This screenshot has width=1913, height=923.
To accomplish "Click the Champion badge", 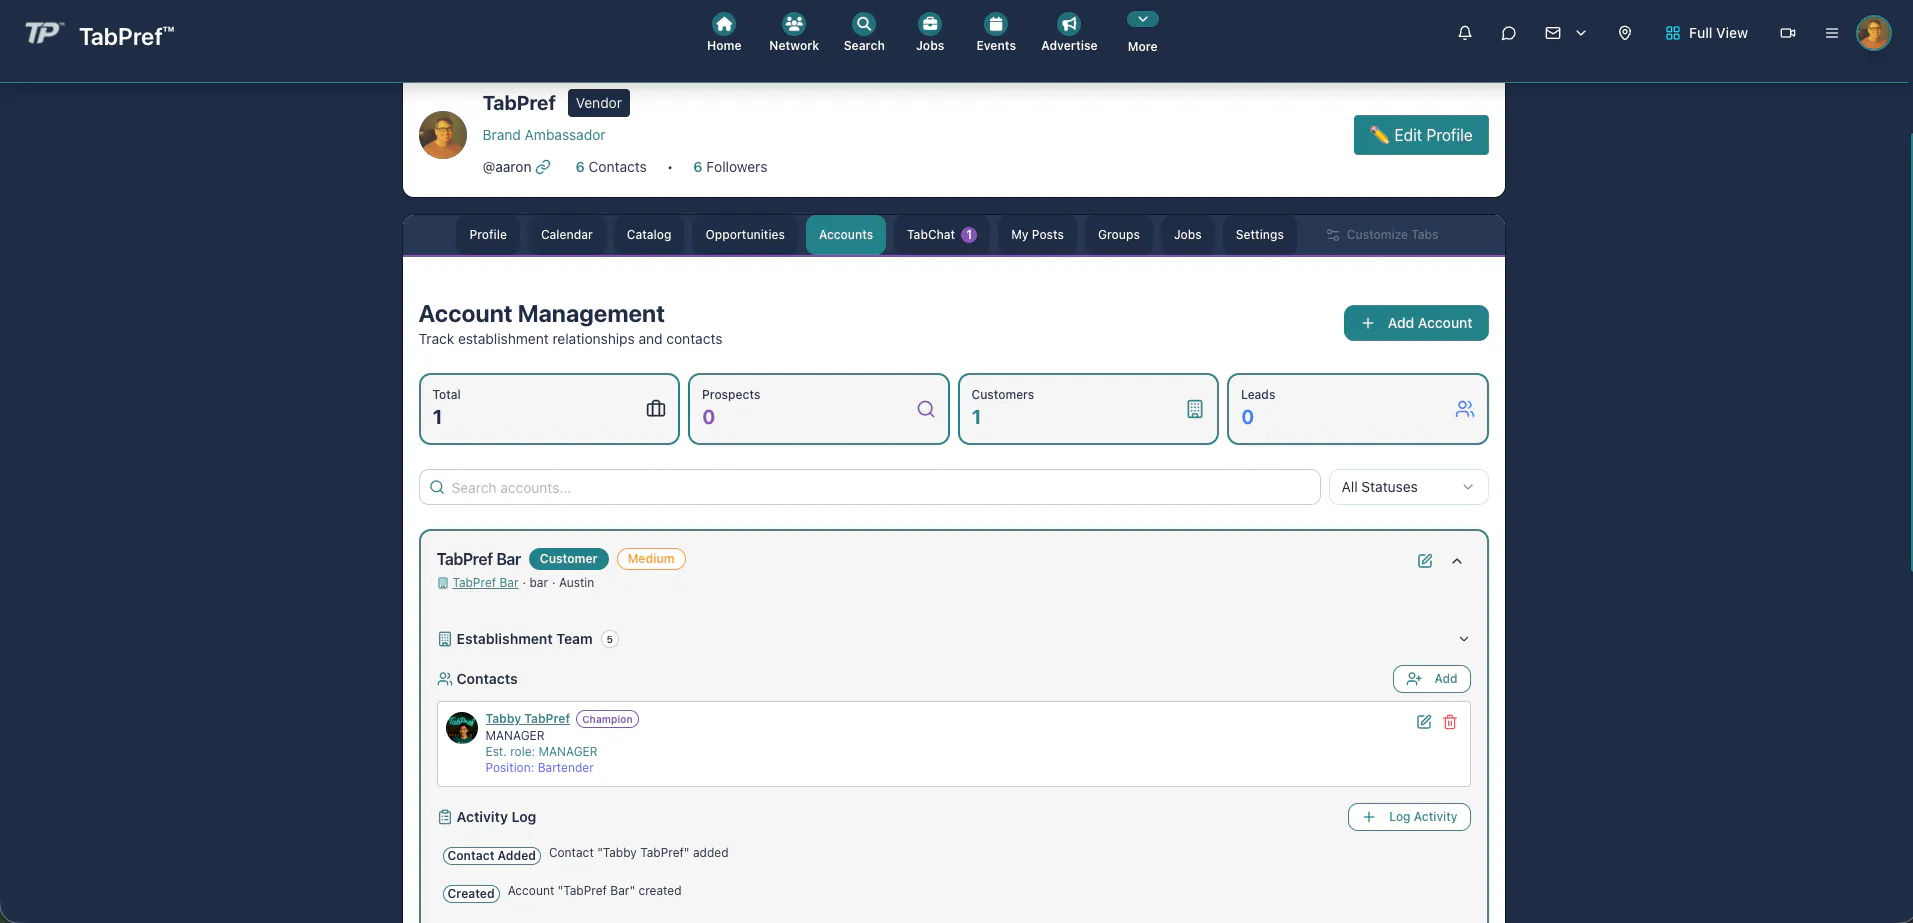I will coord(607,719).
